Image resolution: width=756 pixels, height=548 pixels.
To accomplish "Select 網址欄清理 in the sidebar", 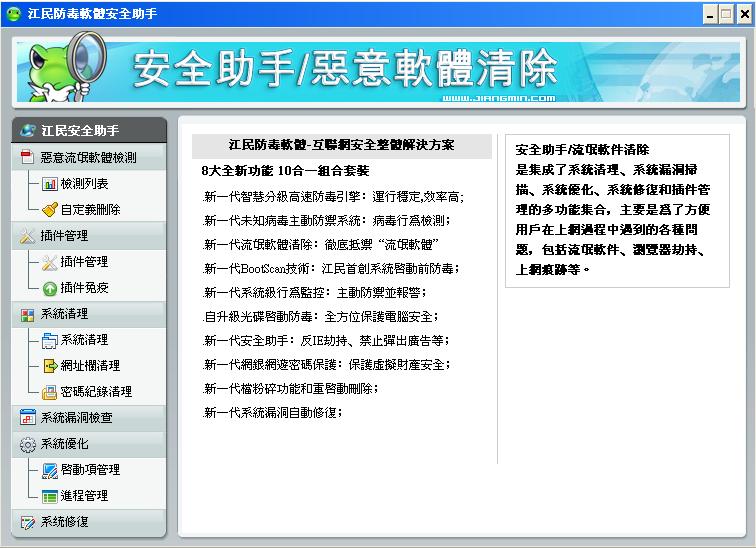I will [90, 366].
